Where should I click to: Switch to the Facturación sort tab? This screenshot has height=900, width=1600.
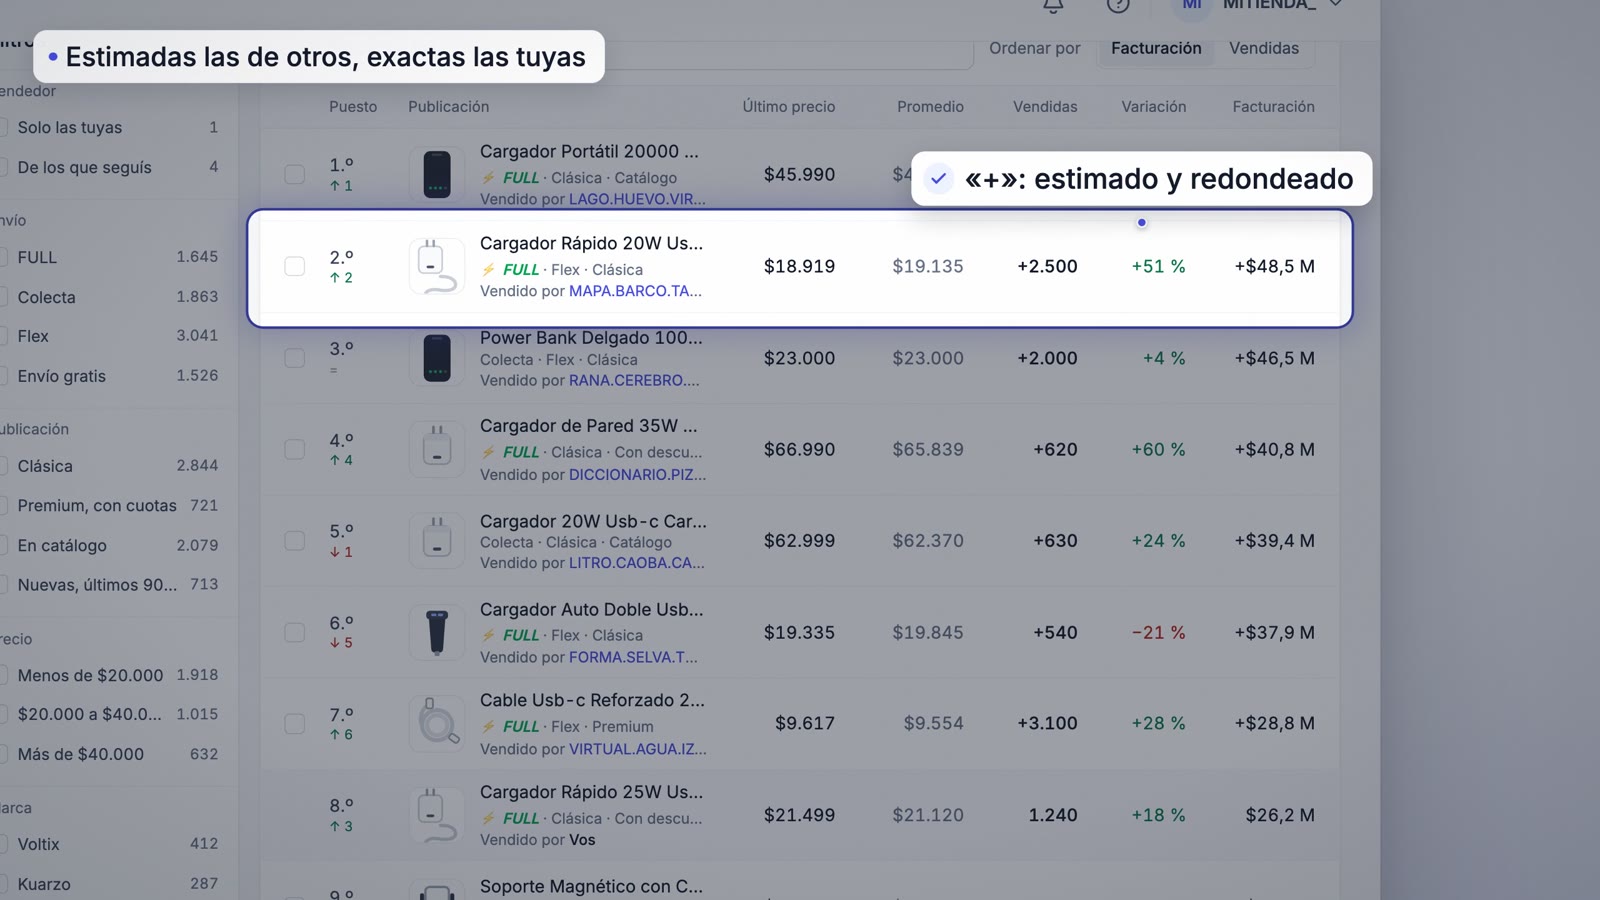click(x=1156, y=48)
